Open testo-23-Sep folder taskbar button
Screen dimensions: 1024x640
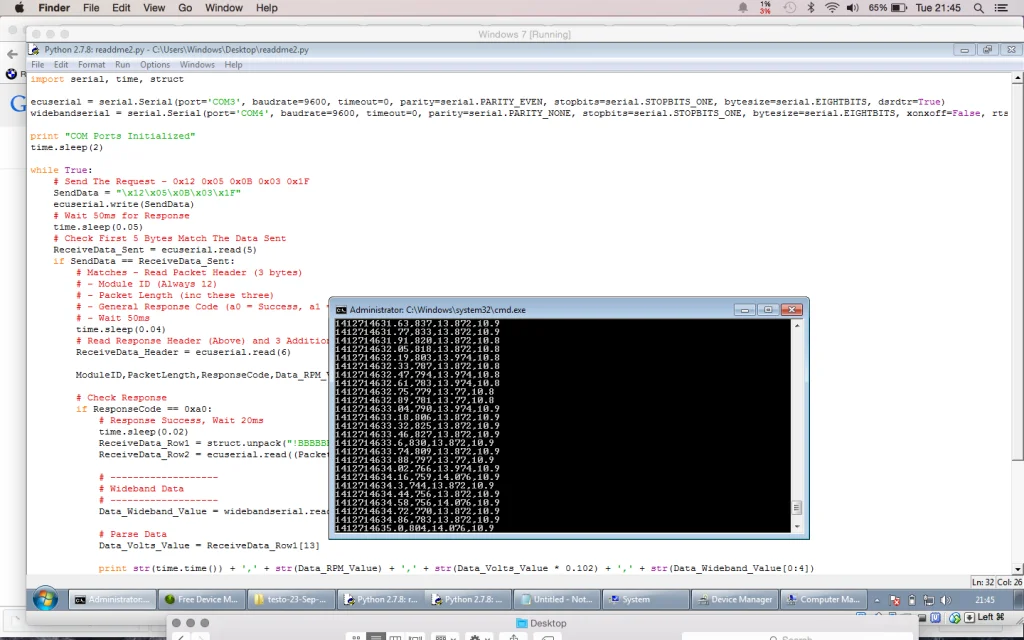coord(291,600)
